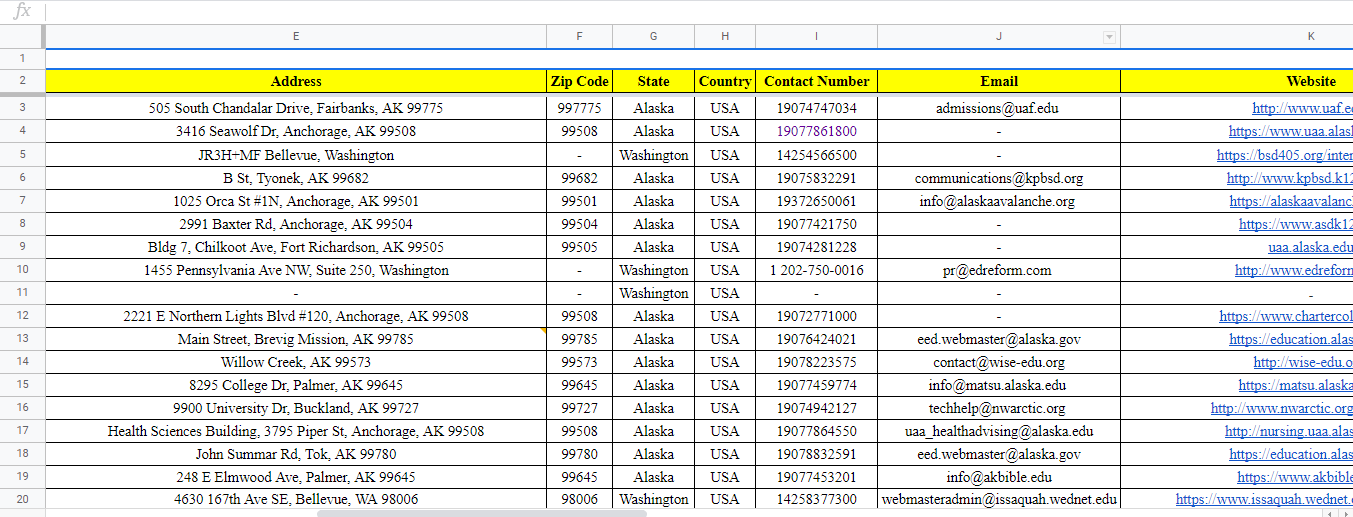Click the Email header cell

(999, 81)
